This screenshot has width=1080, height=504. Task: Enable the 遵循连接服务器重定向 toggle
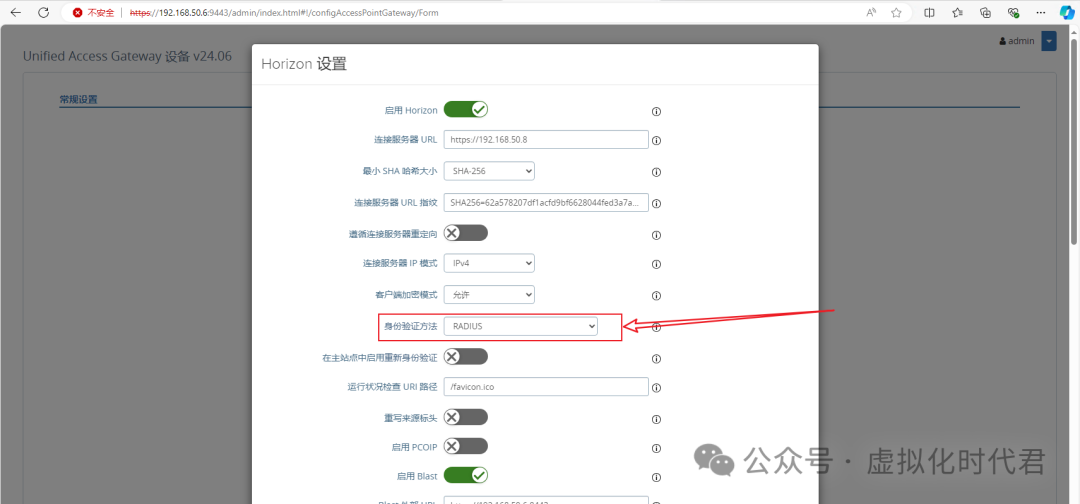(466, 233)
